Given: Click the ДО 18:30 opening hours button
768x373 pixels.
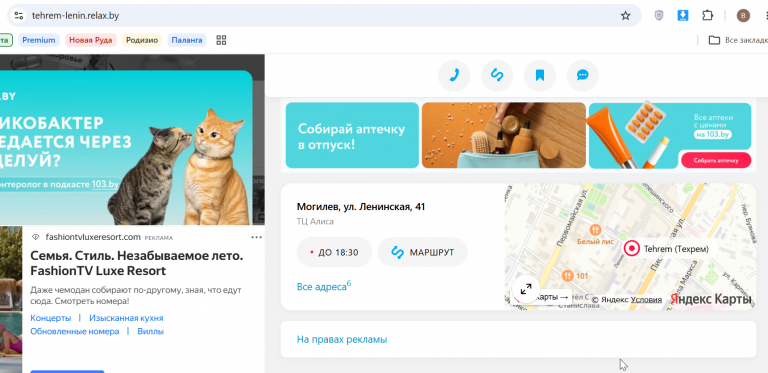Looking at the screenshot, I should point(334,253).
